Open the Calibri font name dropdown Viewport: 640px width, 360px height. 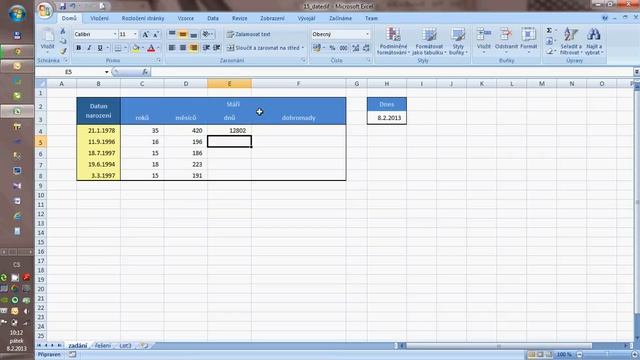pyautogui.click(x=115, y=34)
